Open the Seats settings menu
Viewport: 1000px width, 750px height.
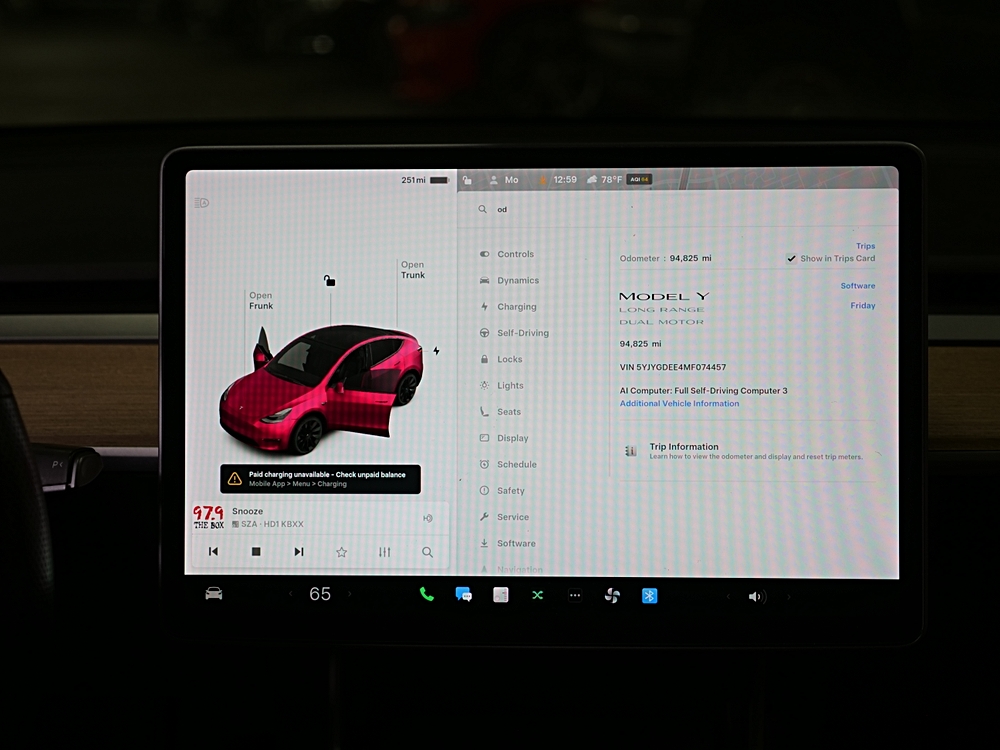501,412
